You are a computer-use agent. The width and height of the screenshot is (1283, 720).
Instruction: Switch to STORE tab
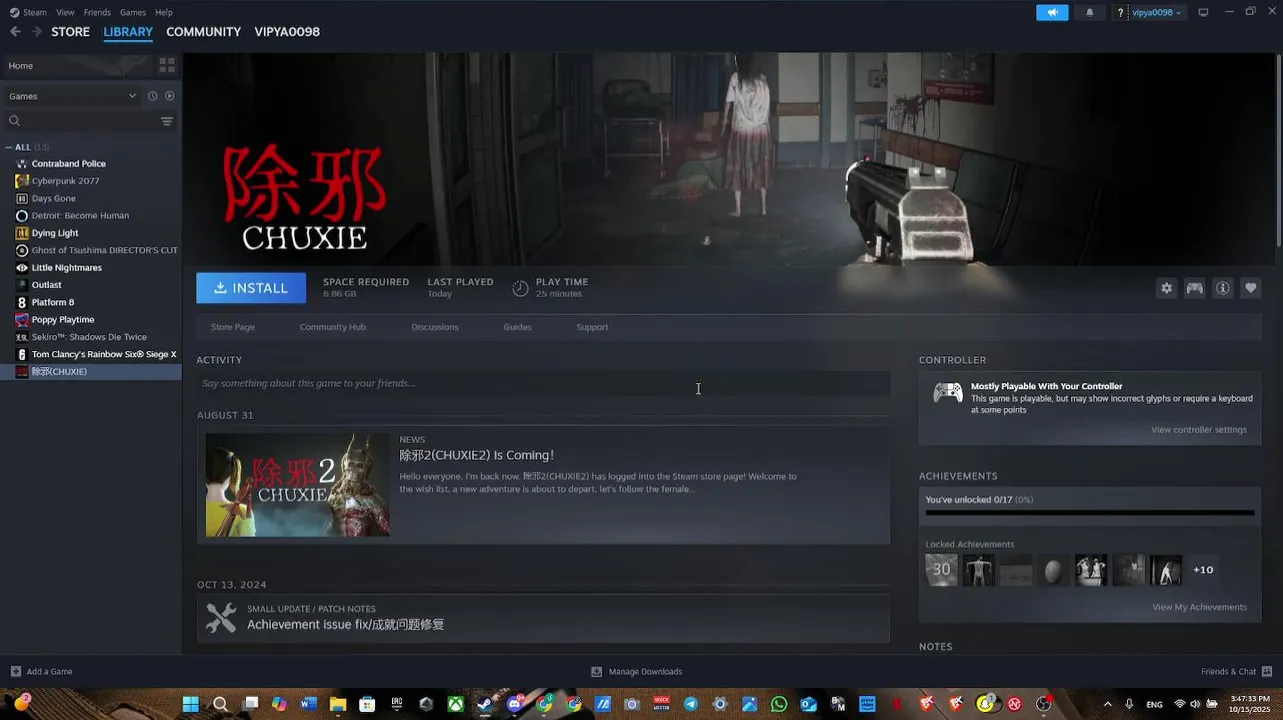(71, 32)
